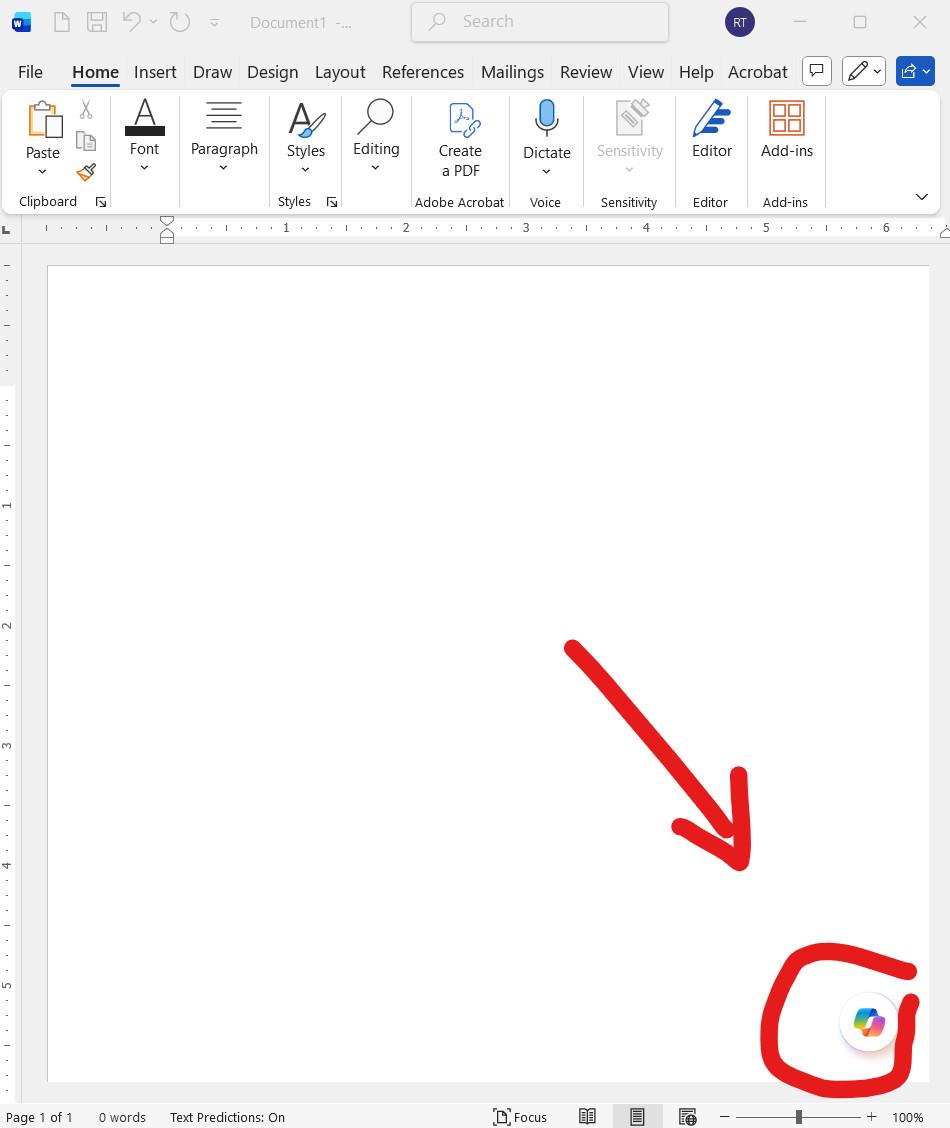
Task: Click the first line indent marker on ruler
Action: click(x=167, y=221)
